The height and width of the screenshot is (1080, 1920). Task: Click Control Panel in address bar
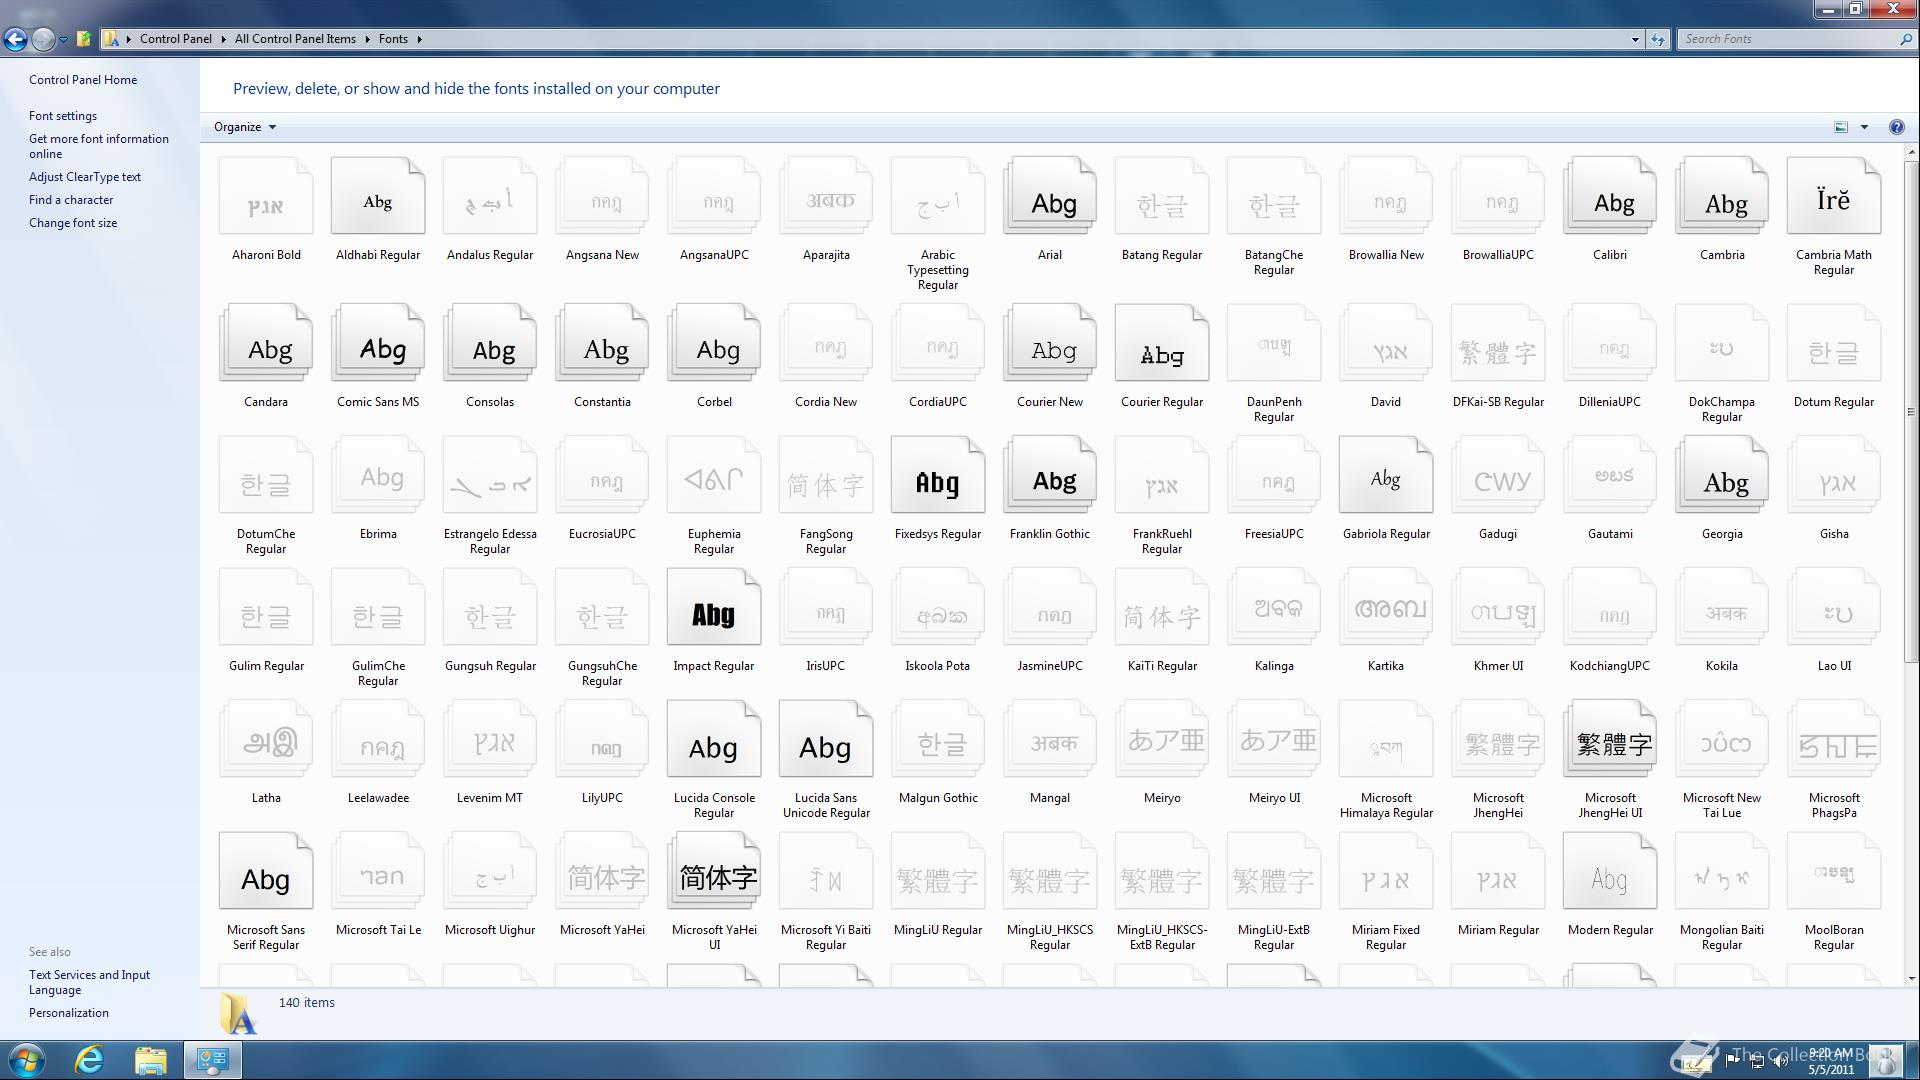176,39
